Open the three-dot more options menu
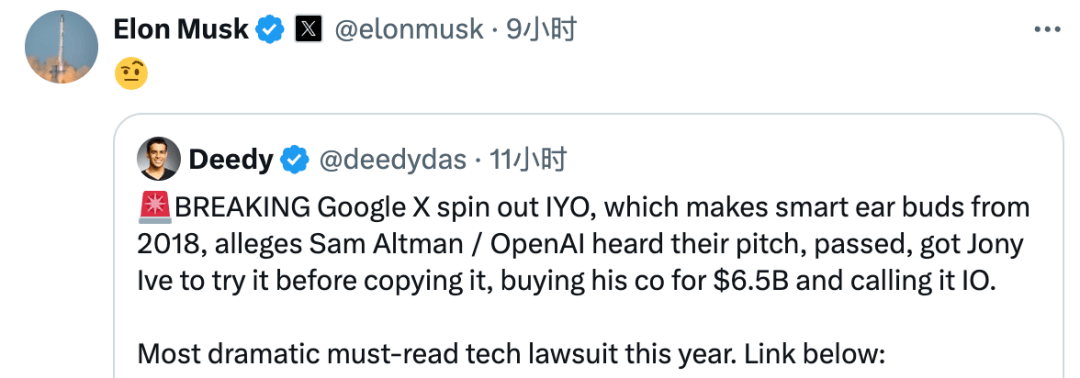The width and height of the screenshot is (1080, 378). point(1047,30)
